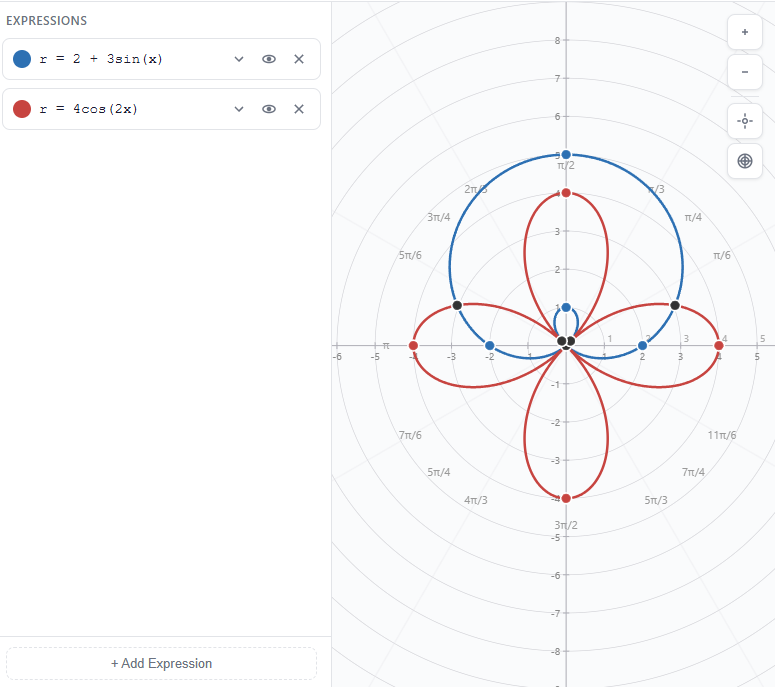775x687 pixels.
Task: Click the 4π/3 angle label
Action: tap(475, 500)
